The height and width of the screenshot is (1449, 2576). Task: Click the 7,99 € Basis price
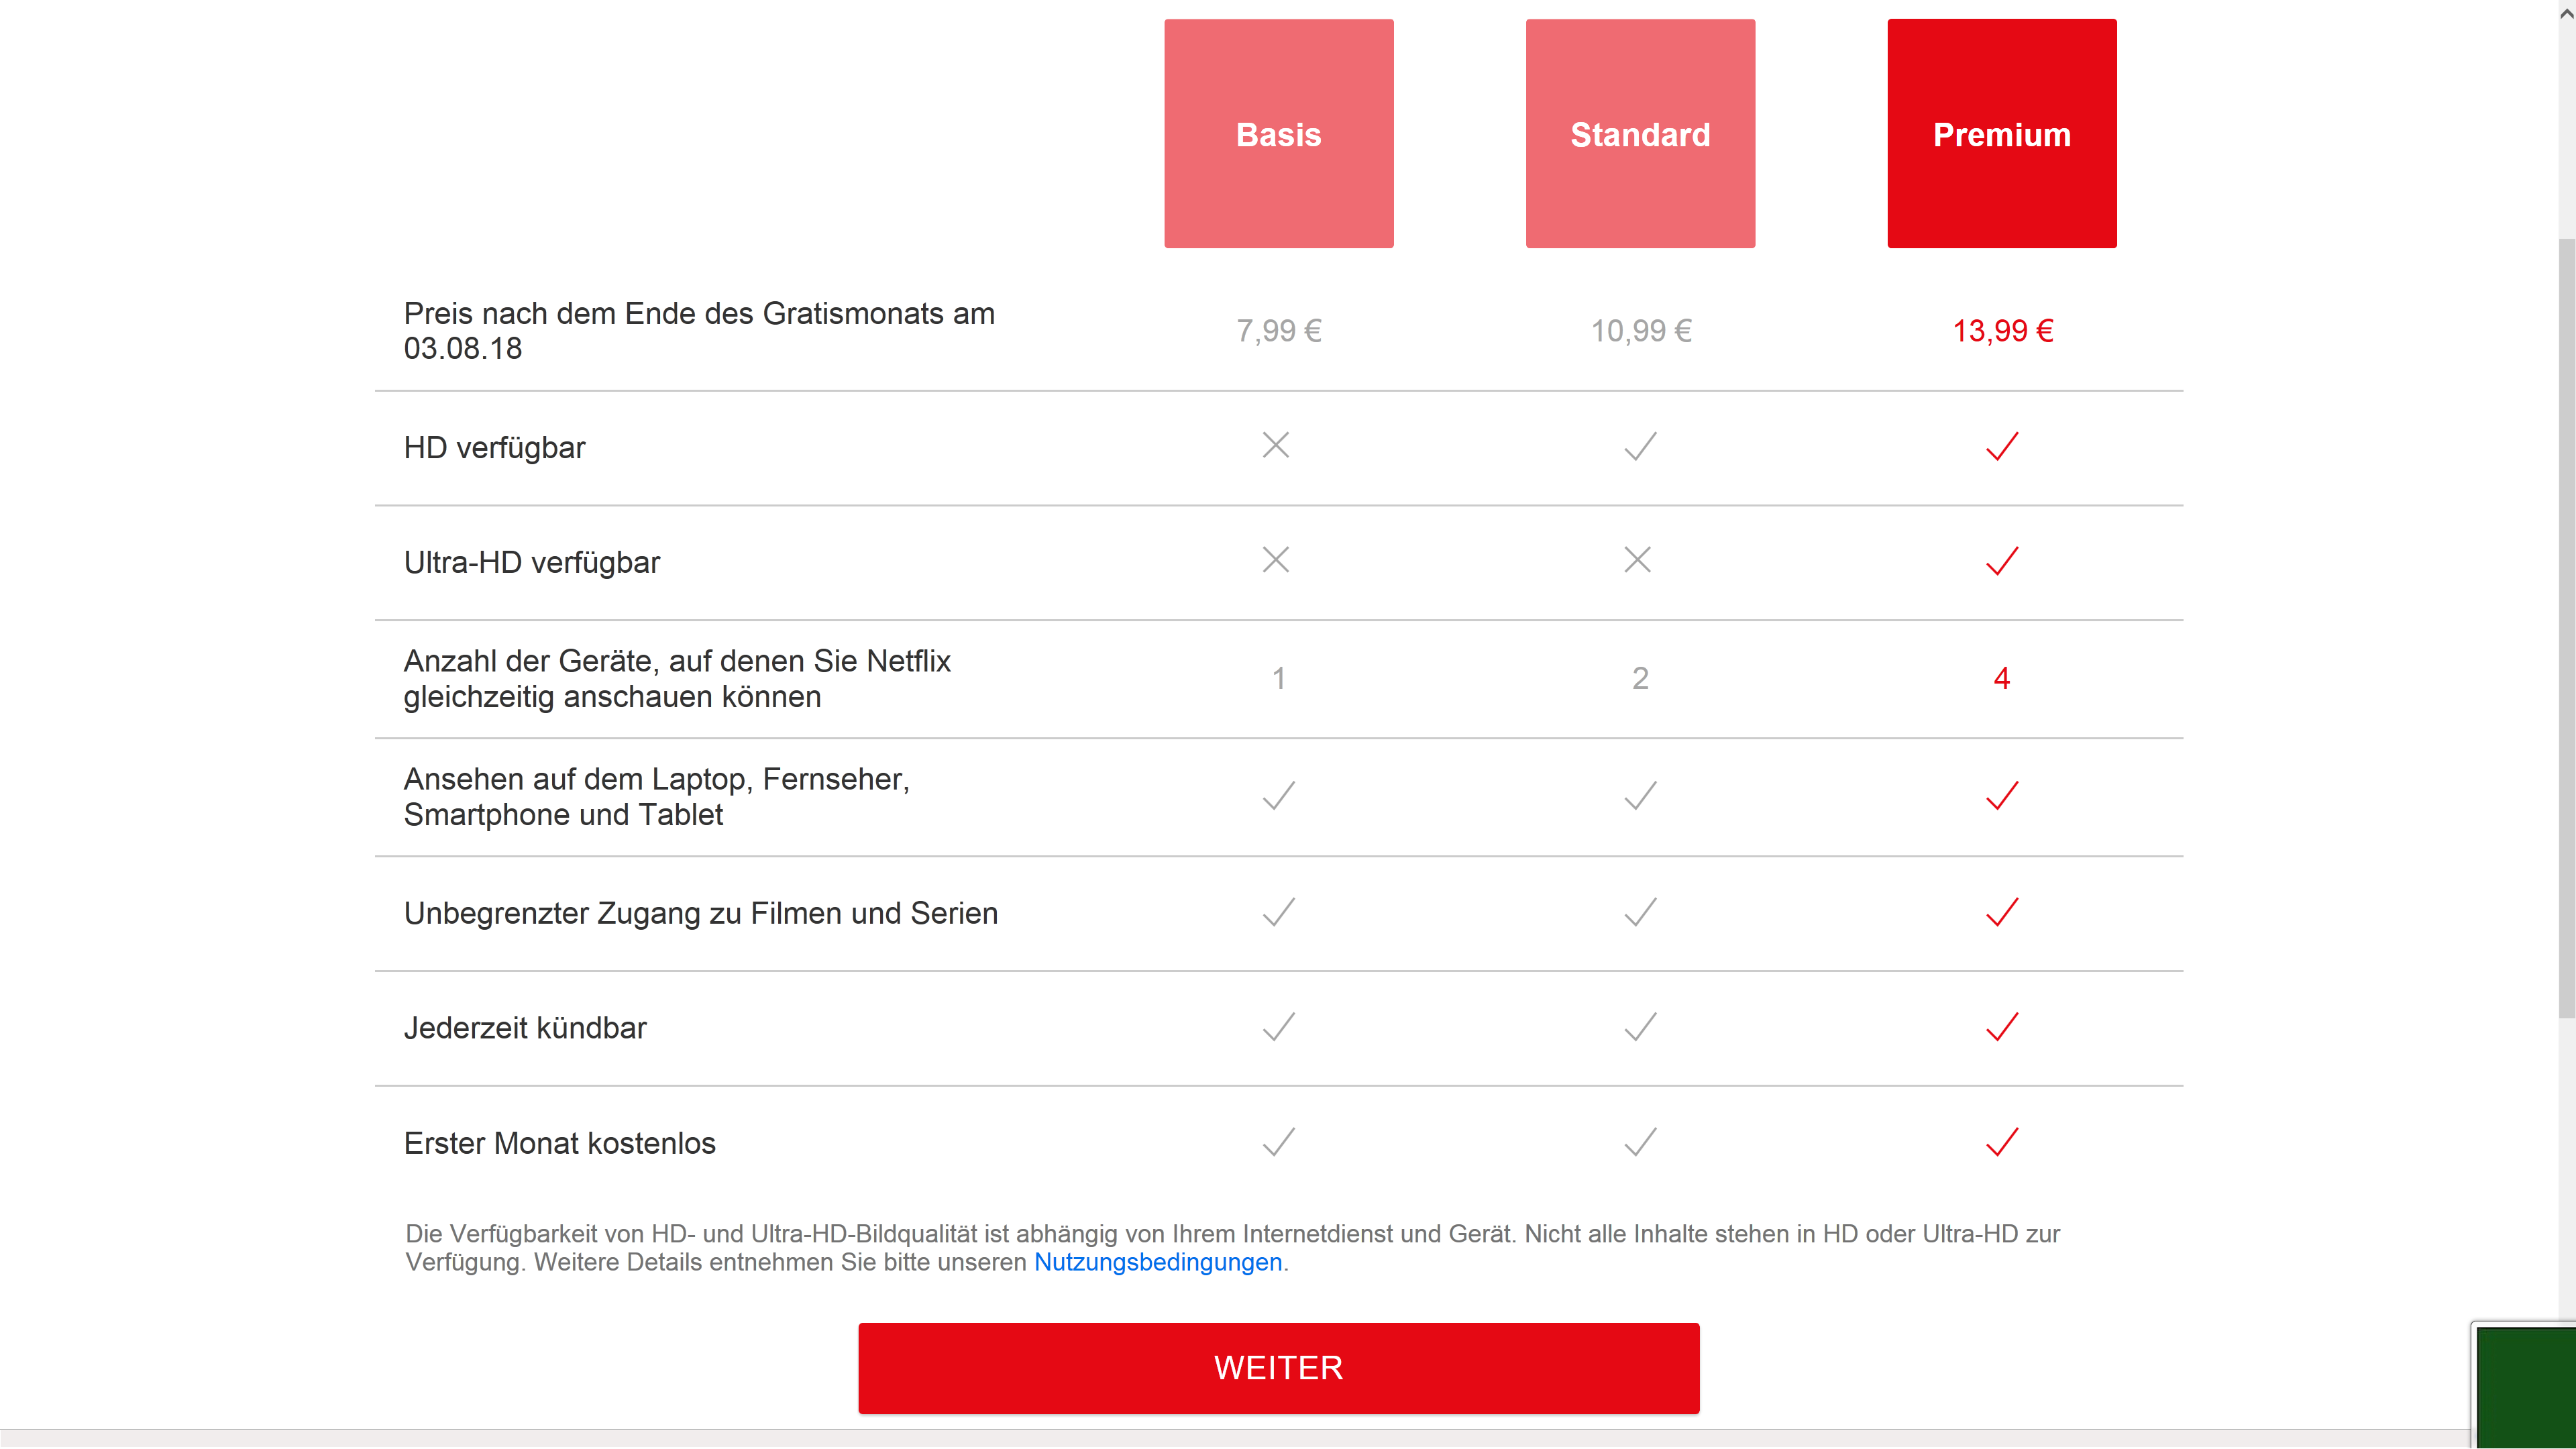coord(1278,330)
